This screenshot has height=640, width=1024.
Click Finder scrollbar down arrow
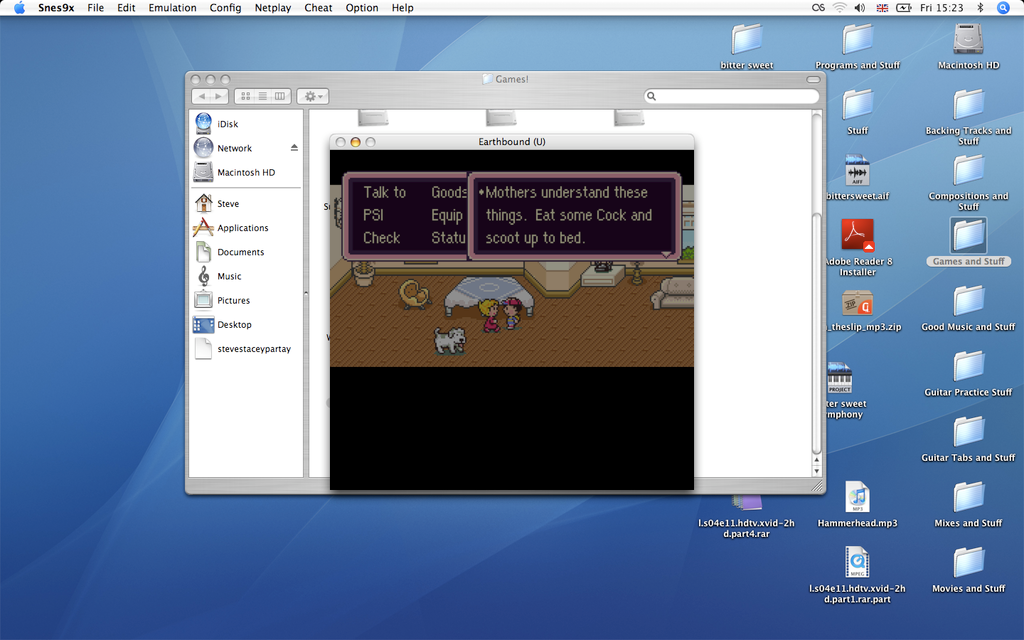coord(816,470)
